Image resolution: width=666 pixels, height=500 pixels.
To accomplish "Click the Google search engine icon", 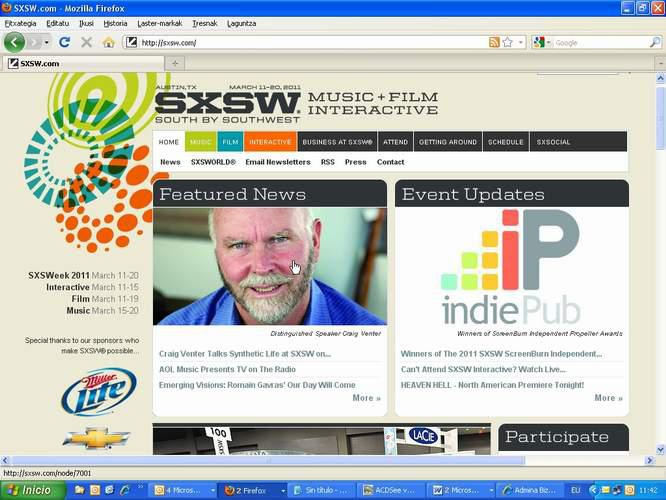I will coord(539,42).
